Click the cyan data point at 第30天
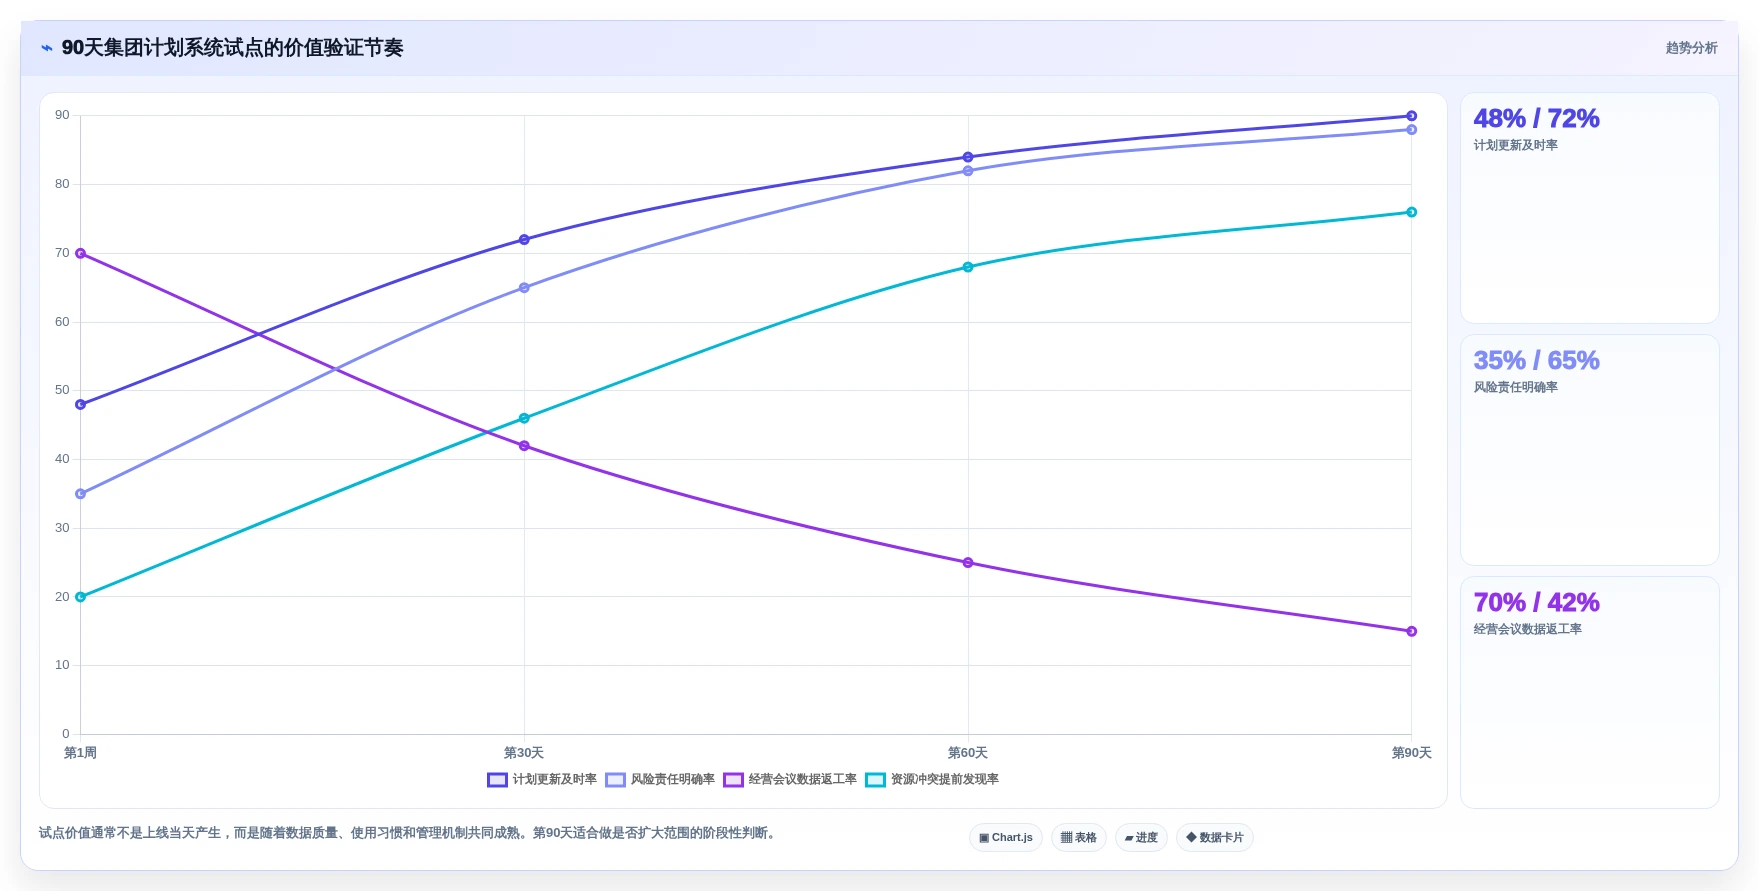 (524, 418)
